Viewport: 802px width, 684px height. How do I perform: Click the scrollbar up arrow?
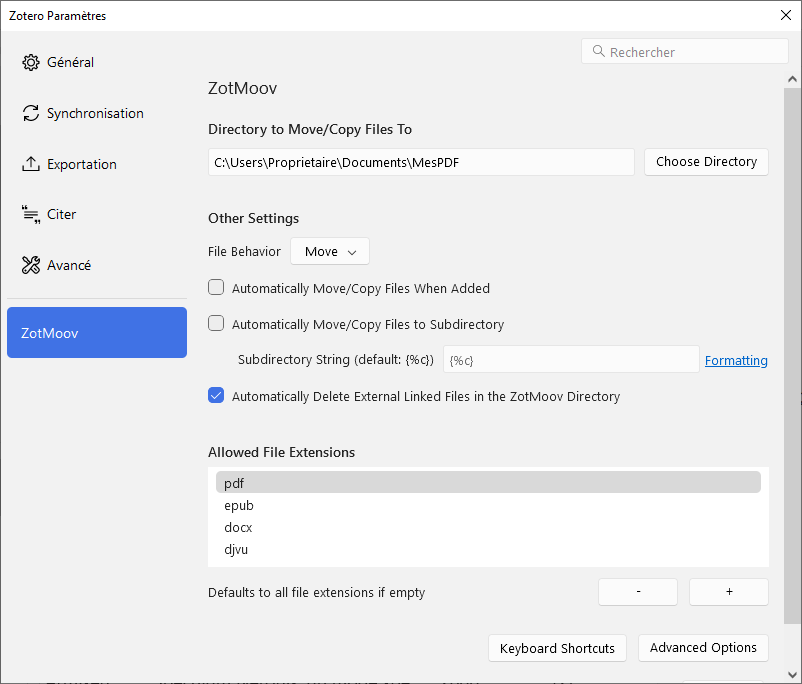pos(792,79)
